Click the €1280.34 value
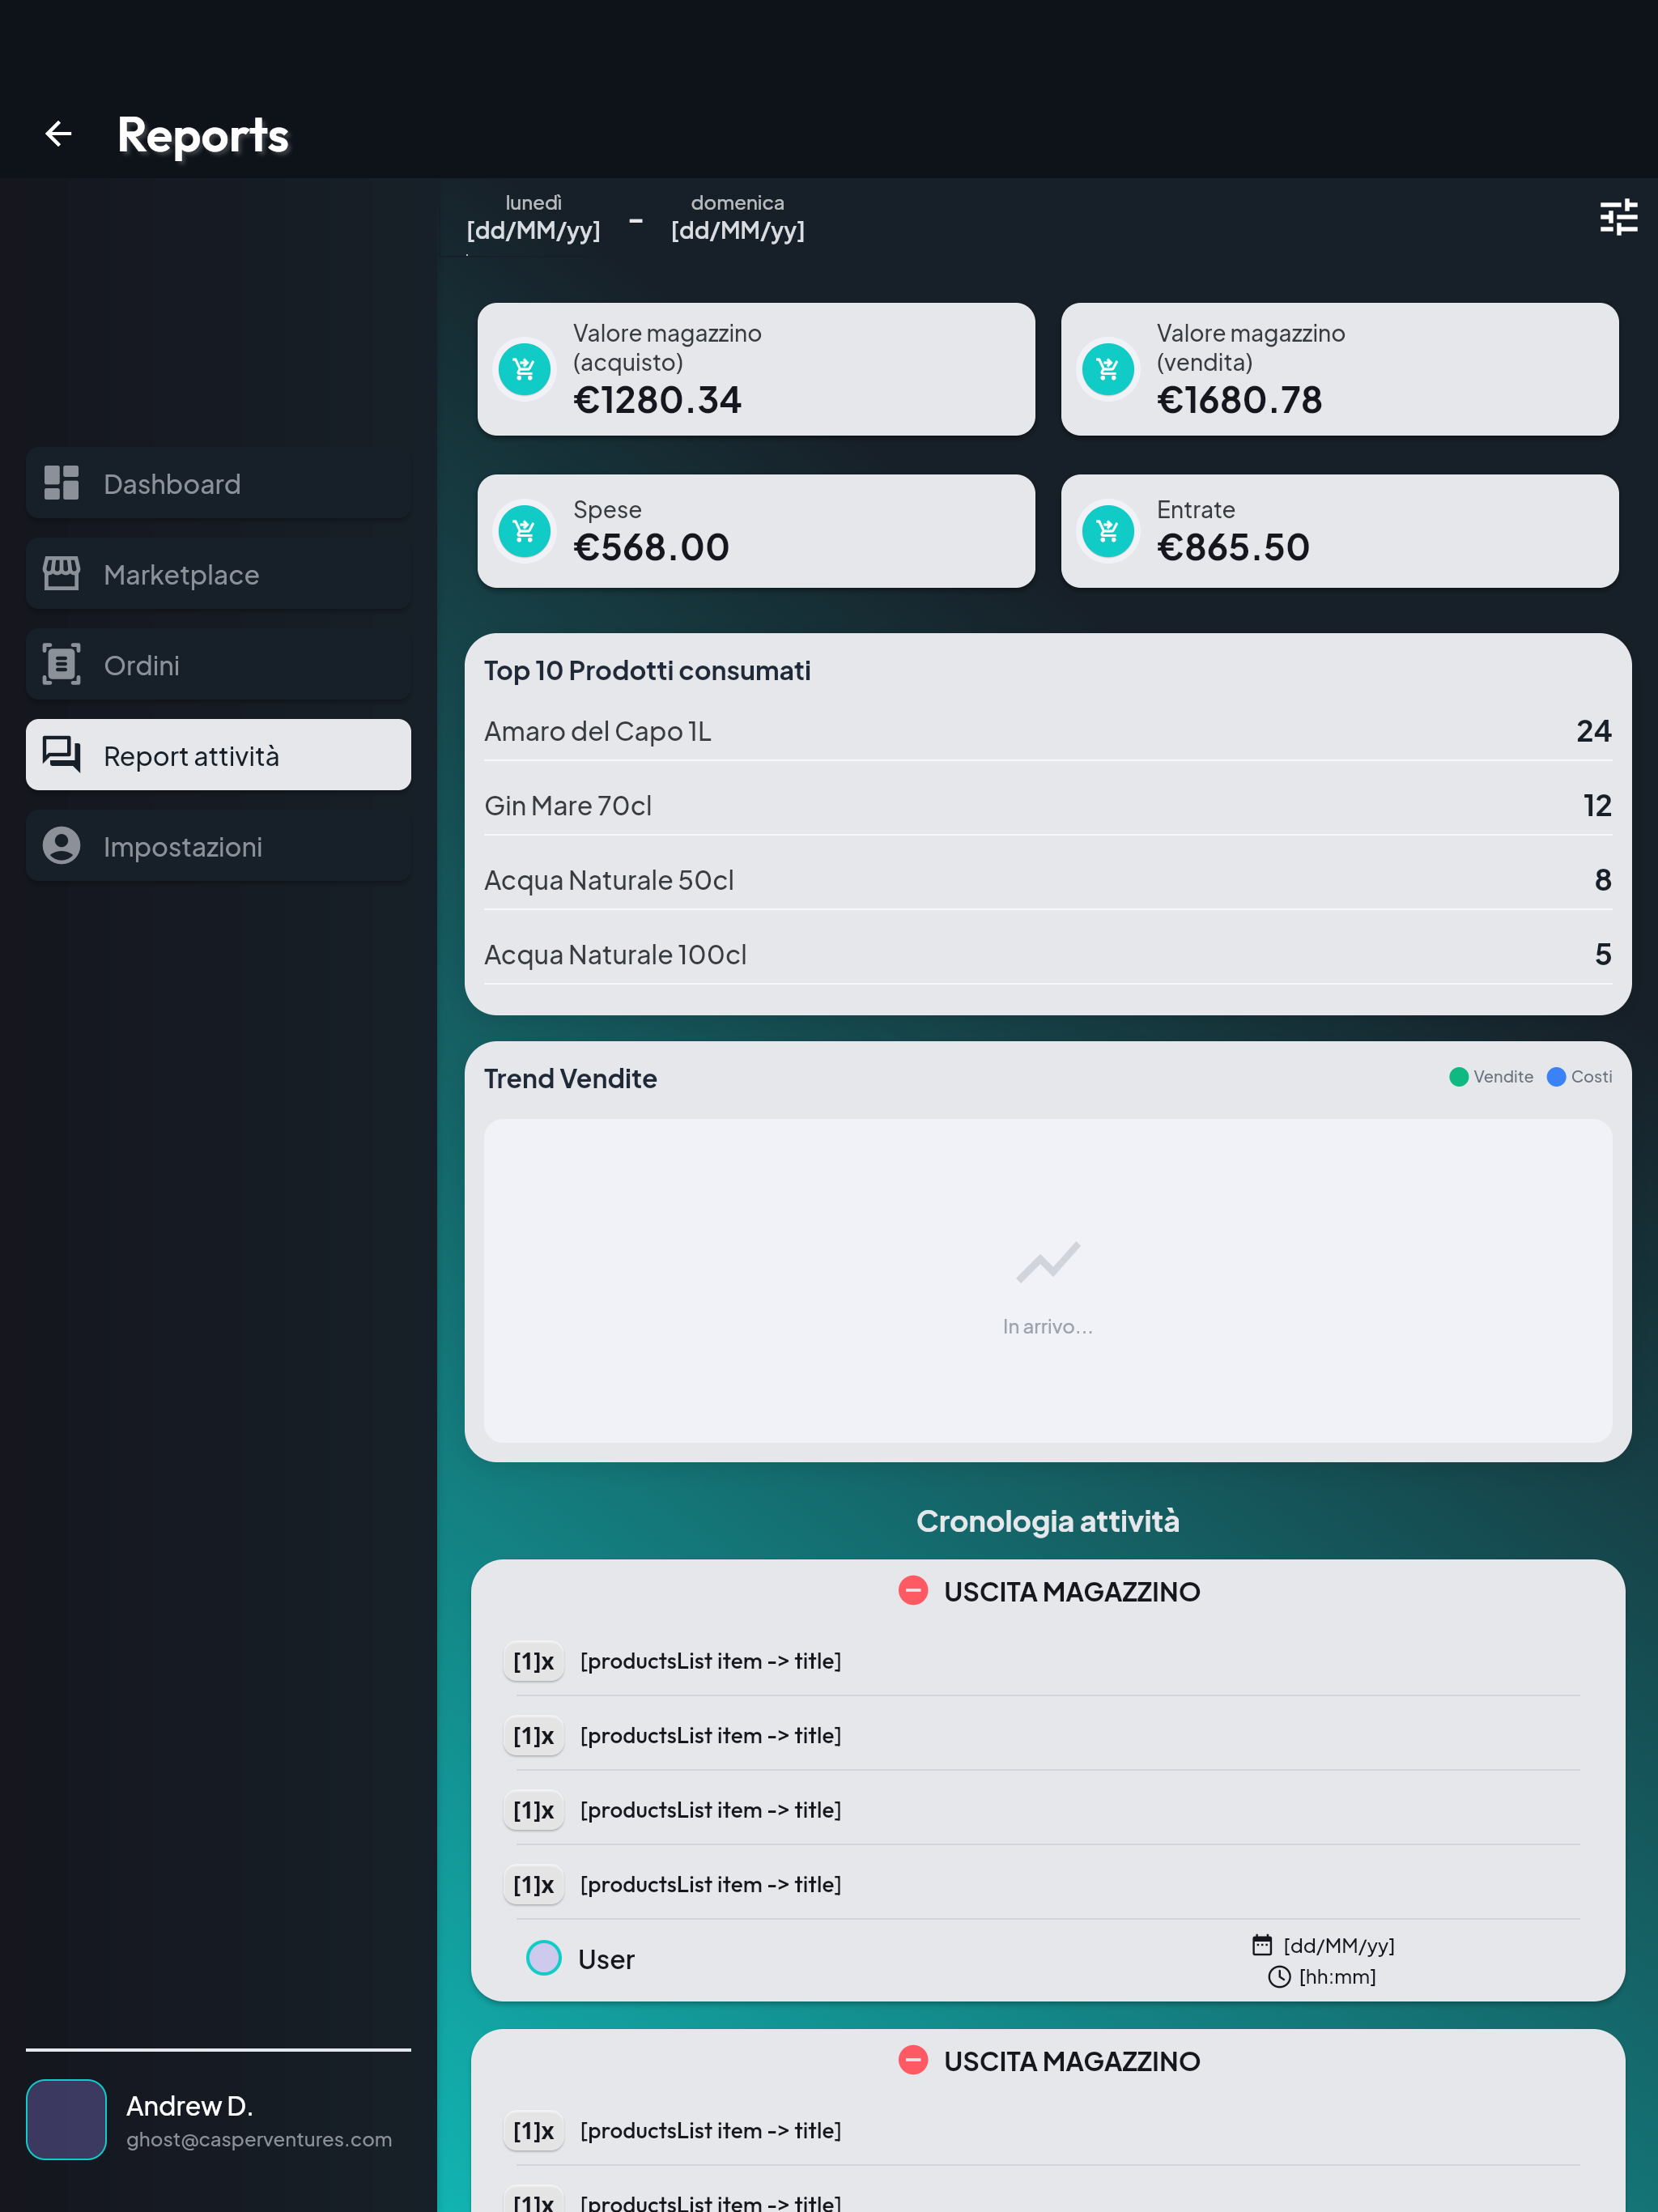 pyautogui.click(x=657, y=400)
